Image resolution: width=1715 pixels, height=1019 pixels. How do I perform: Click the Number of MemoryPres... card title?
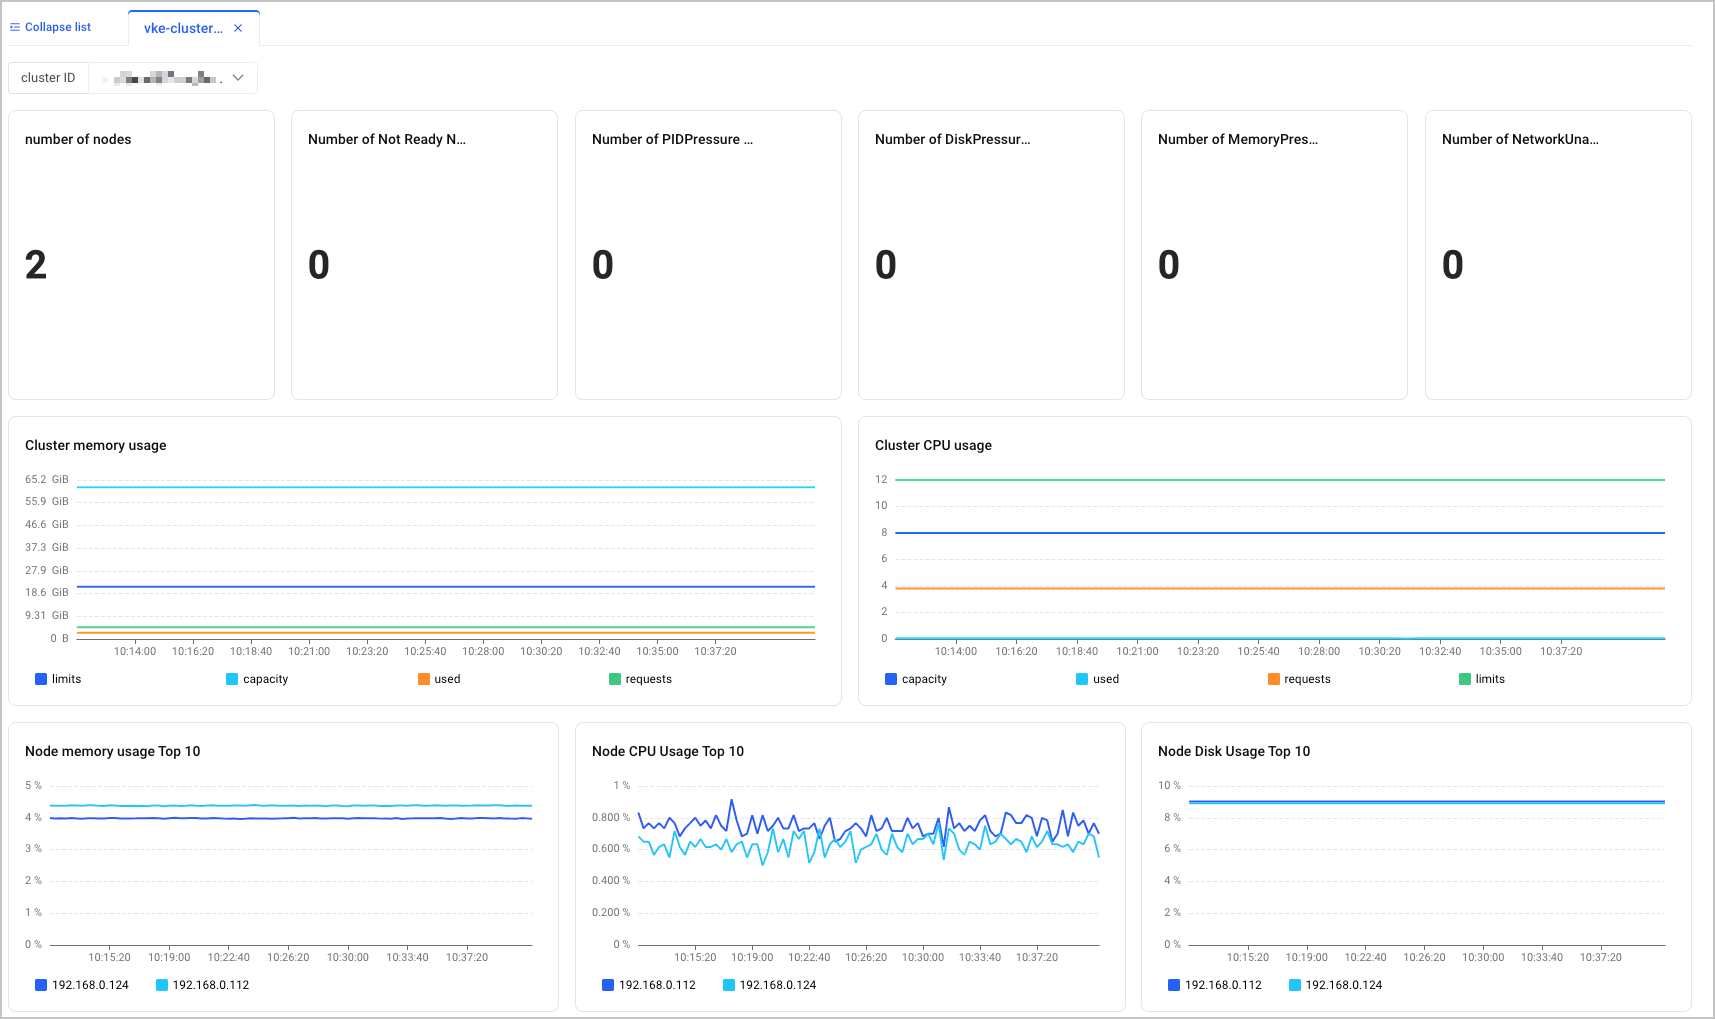tap(1238, 139)
